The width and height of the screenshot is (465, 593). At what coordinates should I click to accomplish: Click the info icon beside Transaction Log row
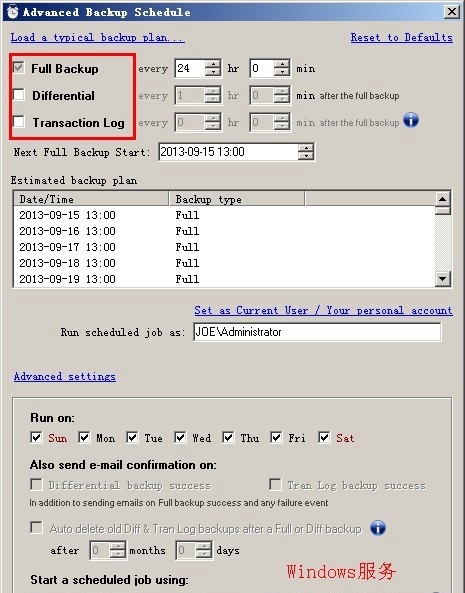pyautogui.click(x=411, y=121)
